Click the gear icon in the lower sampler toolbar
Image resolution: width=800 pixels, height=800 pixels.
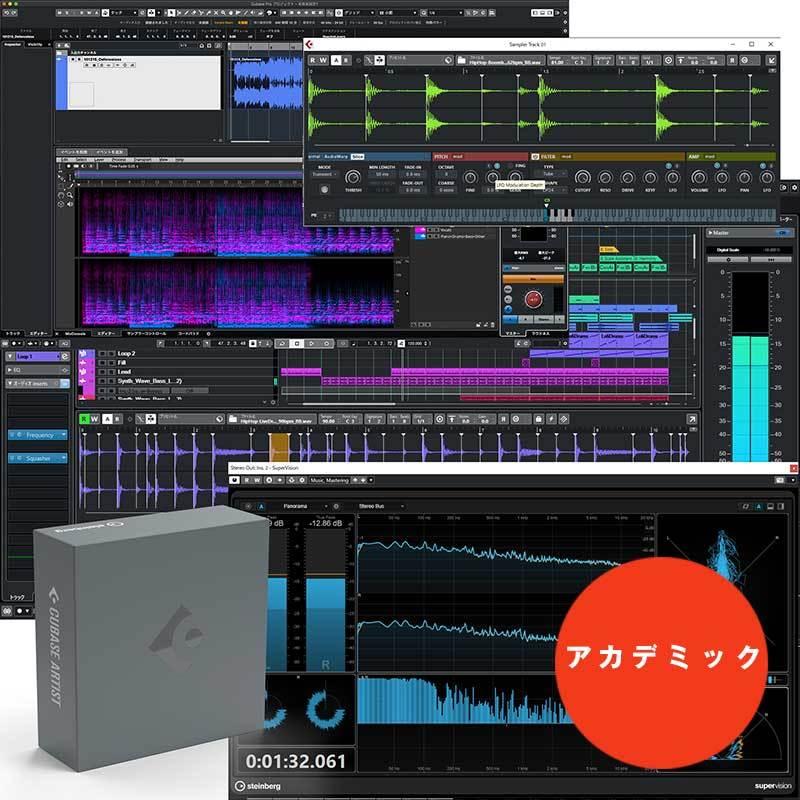[516, 419]
